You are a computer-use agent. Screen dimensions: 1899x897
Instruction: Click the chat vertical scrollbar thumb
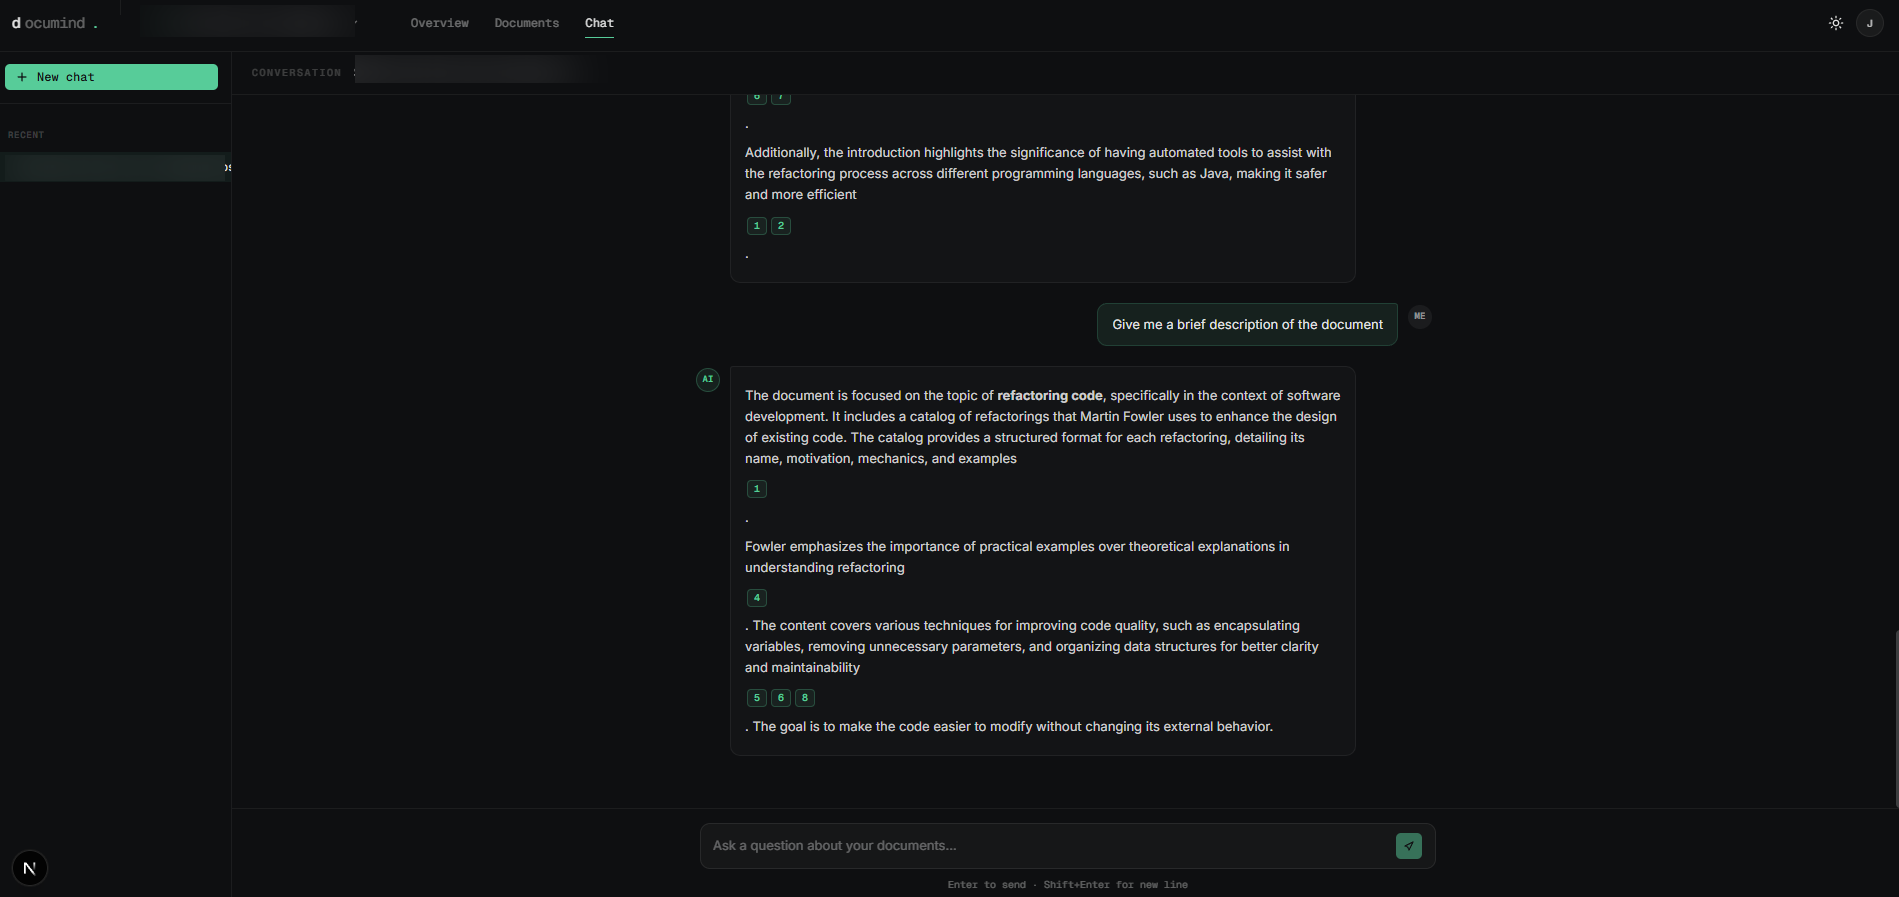[x=1896, y=718]
